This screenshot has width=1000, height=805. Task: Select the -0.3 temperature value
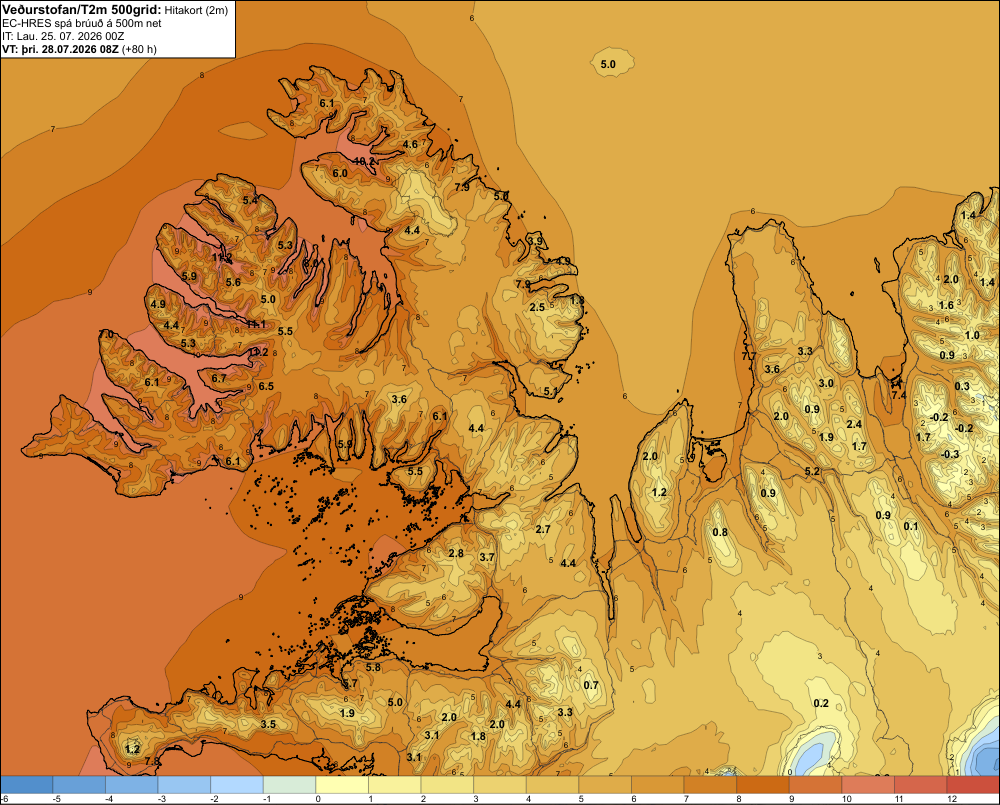pos(950,454)
